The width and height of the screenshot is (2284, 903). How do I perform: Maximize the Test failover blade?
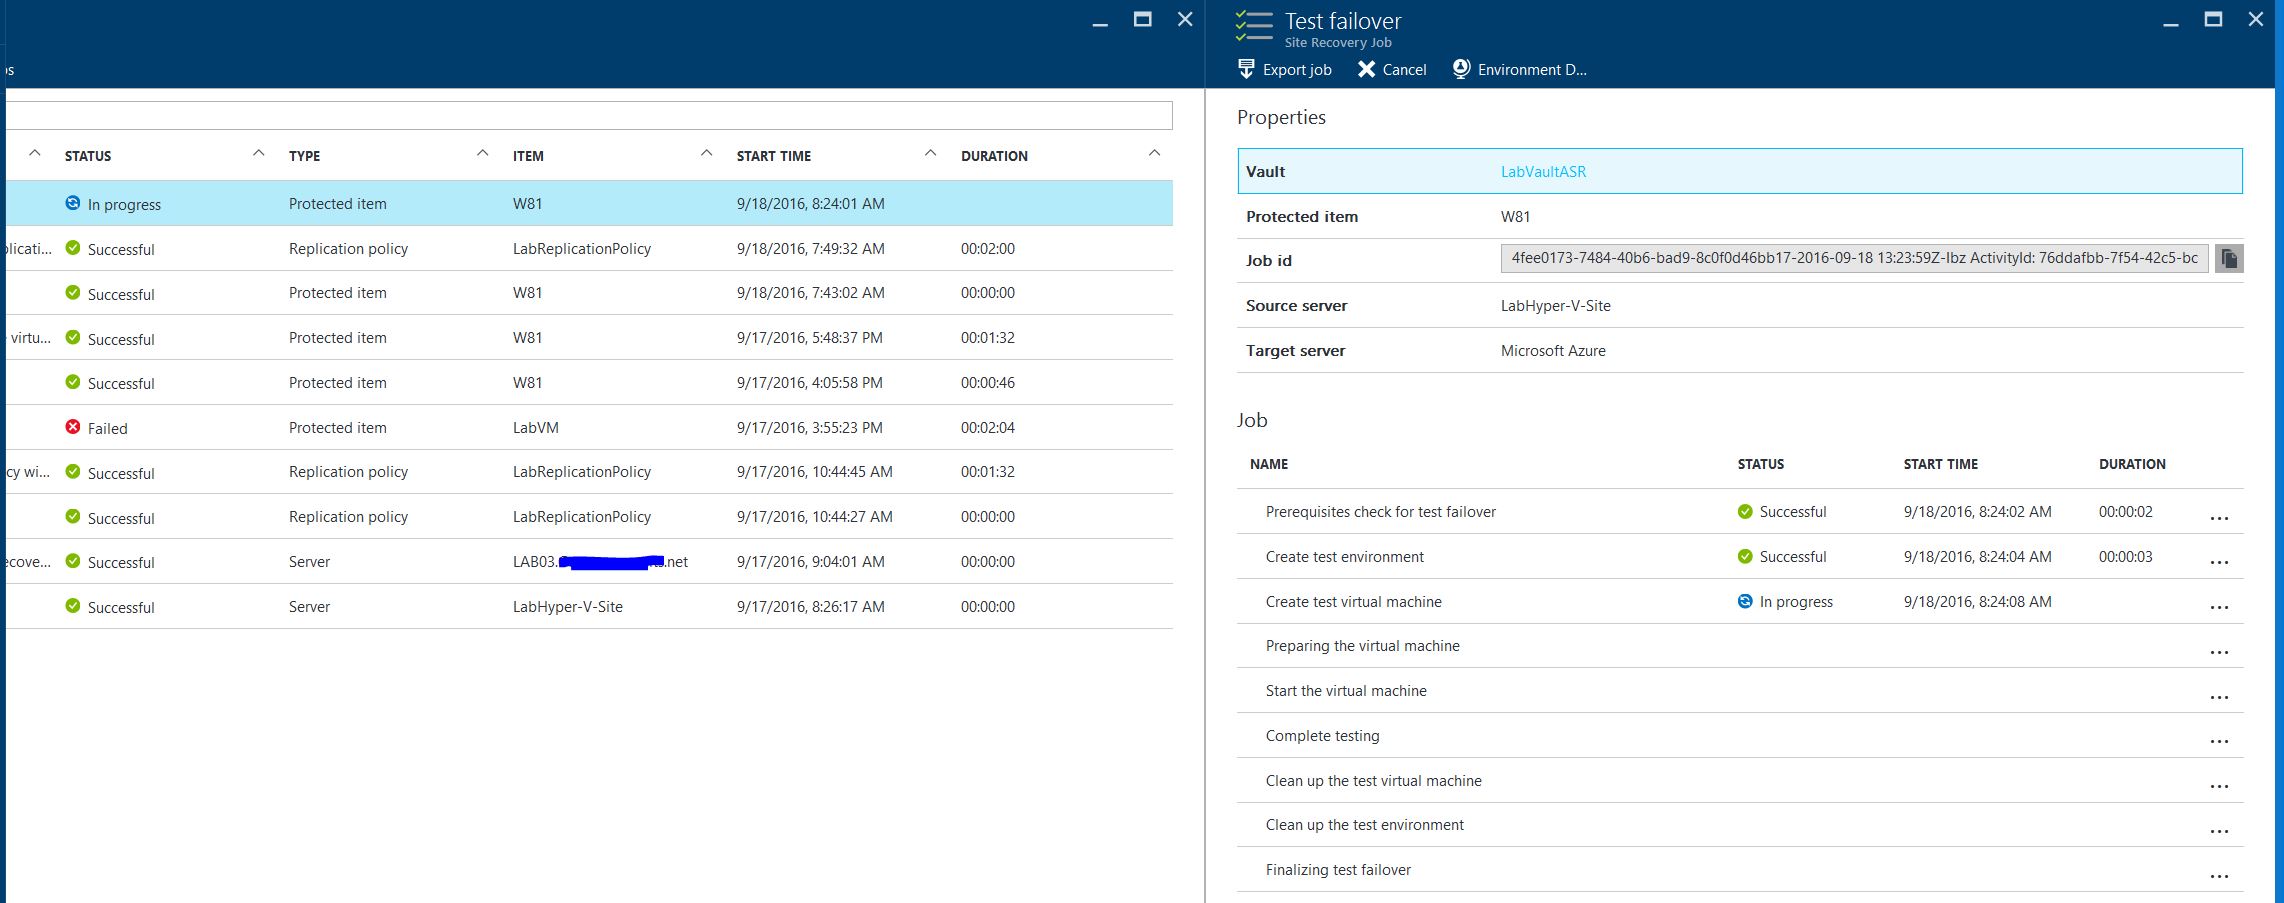[2213, 19]
